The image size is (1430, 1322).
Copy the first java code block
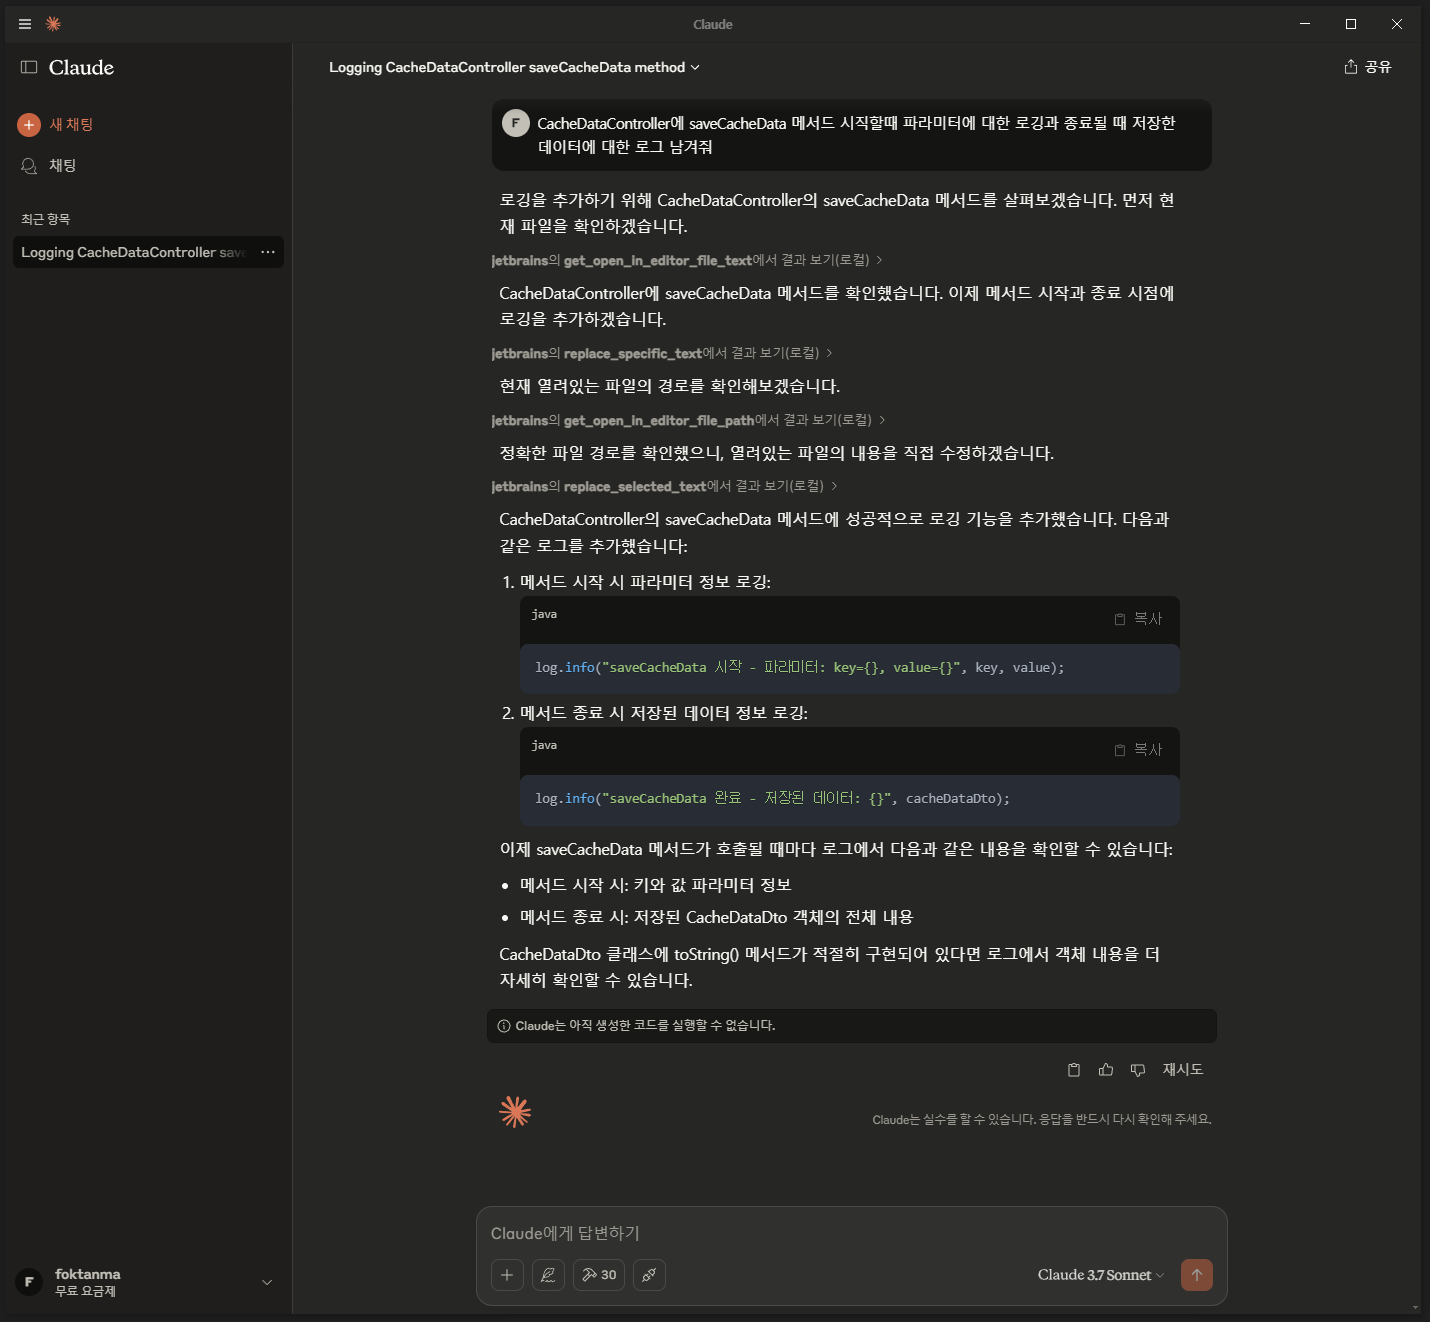point(1138,619)
